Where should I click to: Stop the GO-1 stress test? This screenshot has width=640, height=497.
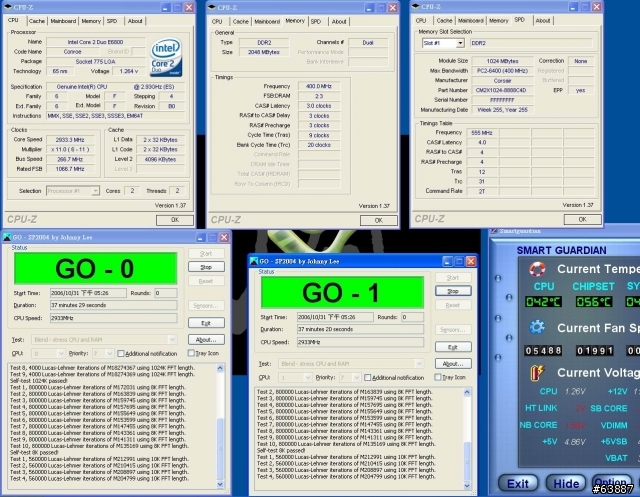point(453,291)
